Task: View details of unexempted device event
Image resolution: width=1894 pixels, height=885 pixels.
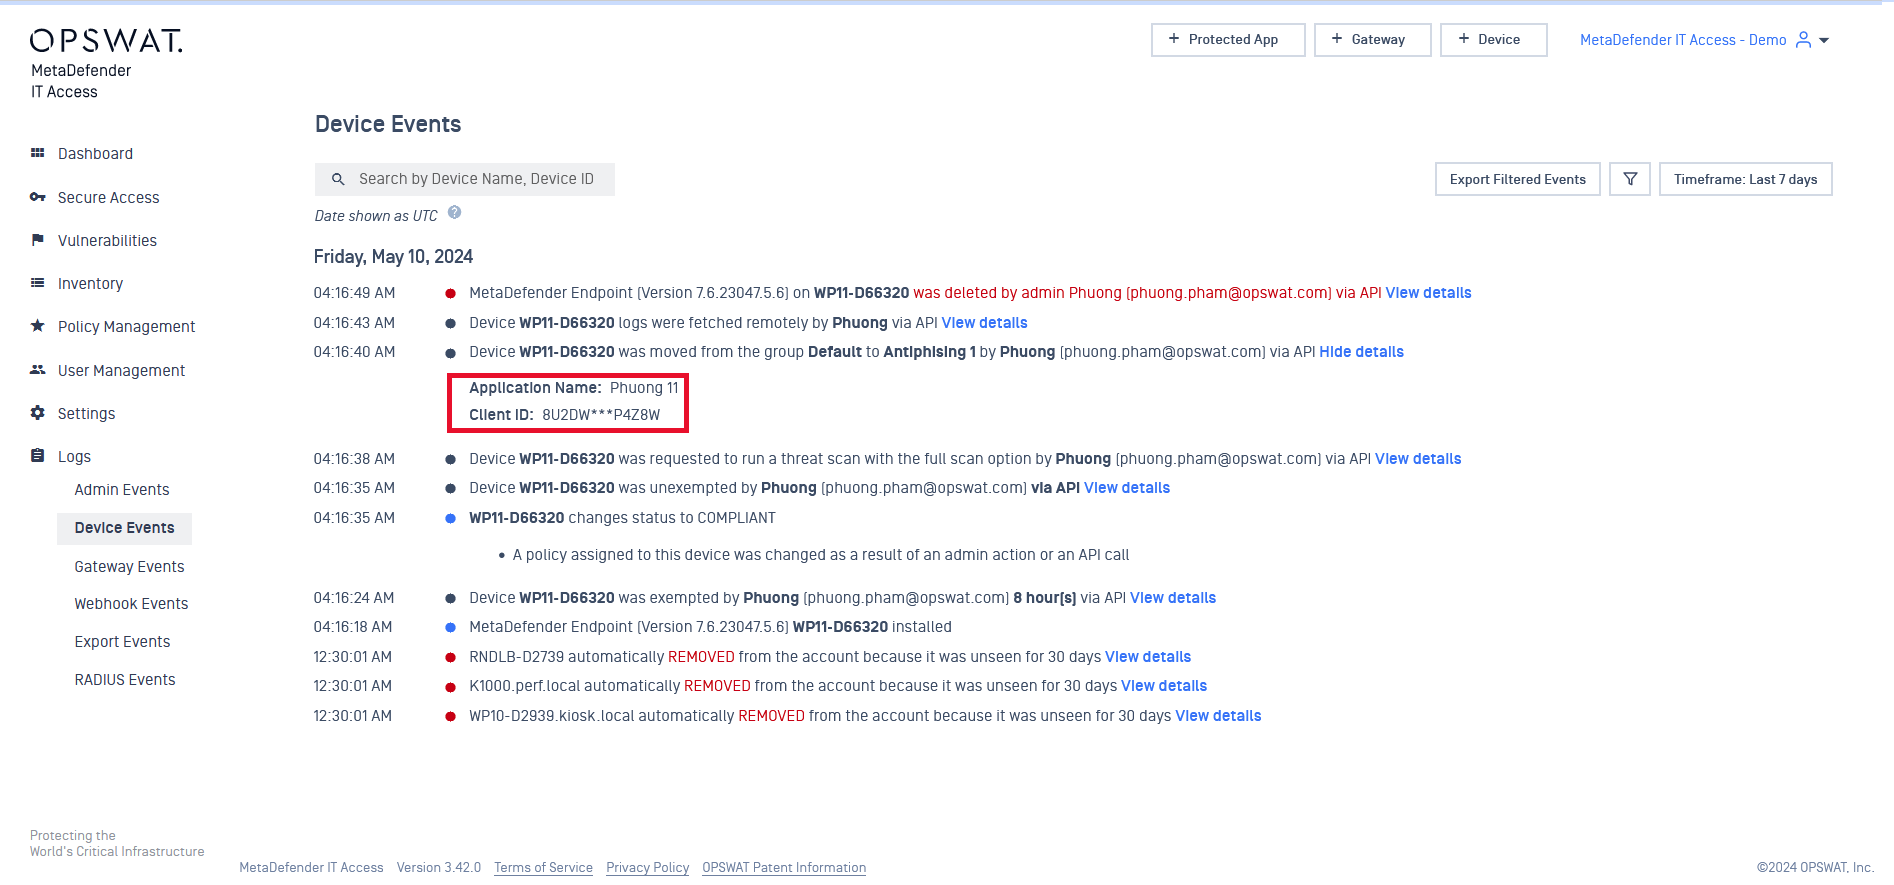Action: [1127, 488]
